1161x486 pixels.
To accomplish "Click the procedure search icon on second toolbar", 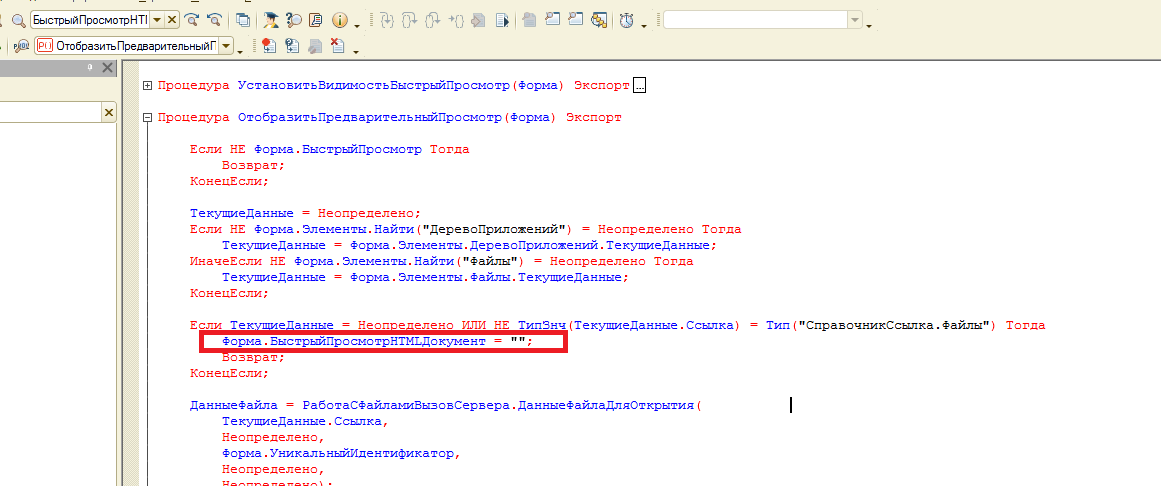I will (x=20, y=46).
